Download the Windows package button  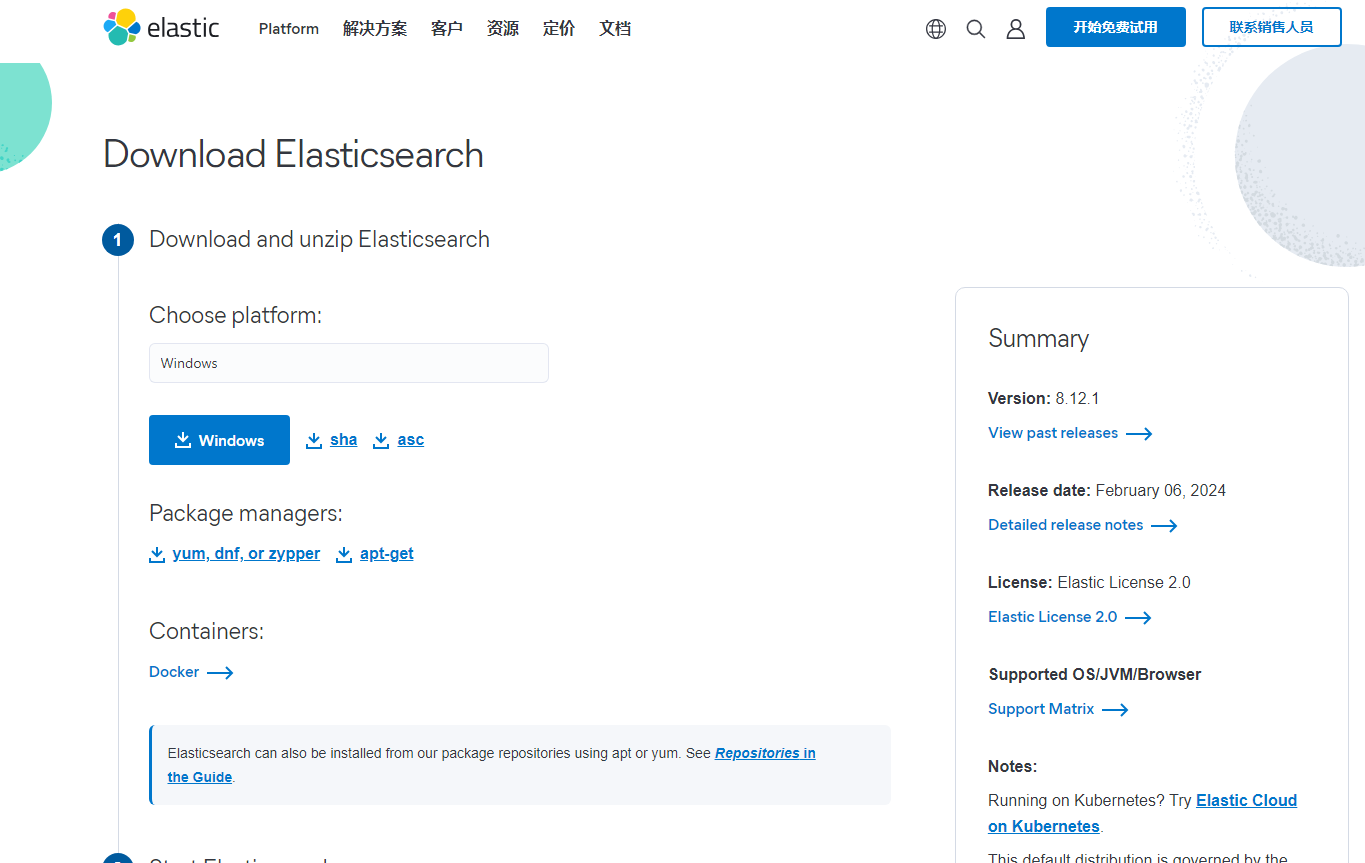tap(219, 440)
